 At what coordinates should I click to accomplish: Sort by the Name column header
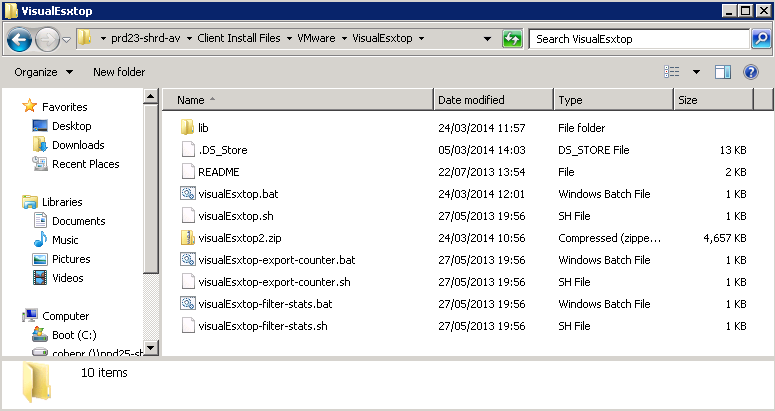click(298, 100)
